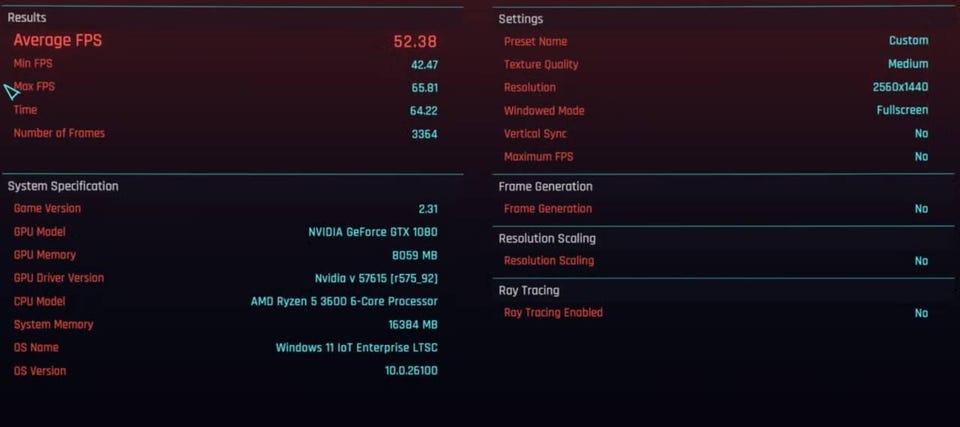Select the 2560x1440 resolution value
Image resolution: width=960 pixels, height=427 pixels.
point(900,88)
